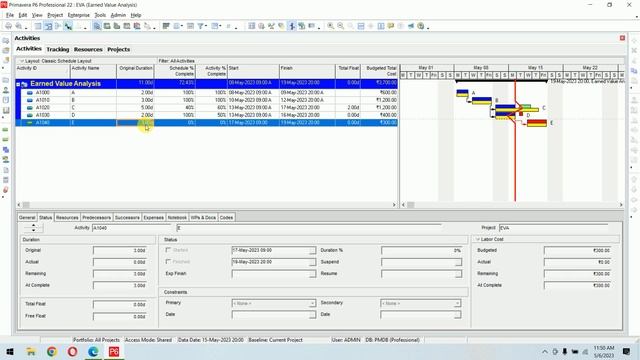640x360 pixels.
Task: Click the red Risks icon in sidebar
Action: [x=6, y=190]
